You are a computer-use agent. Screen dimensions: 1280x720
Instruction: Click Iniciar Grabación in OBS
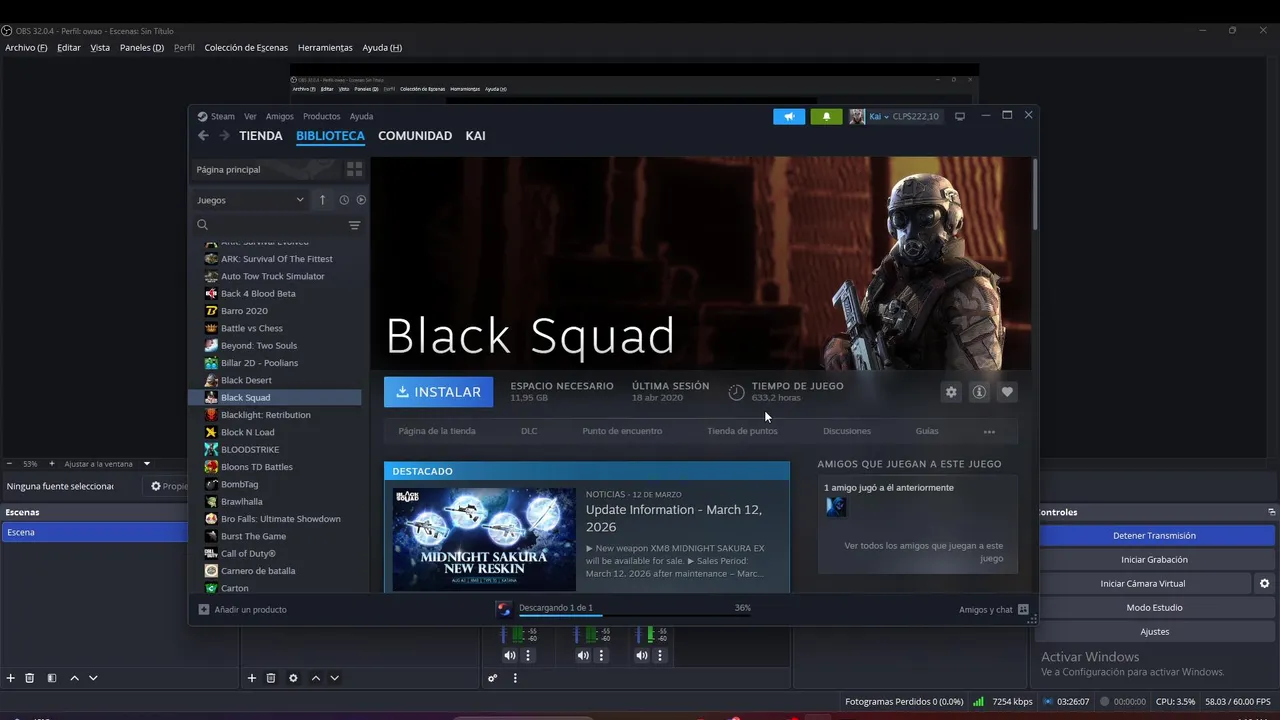(1154, 559)
